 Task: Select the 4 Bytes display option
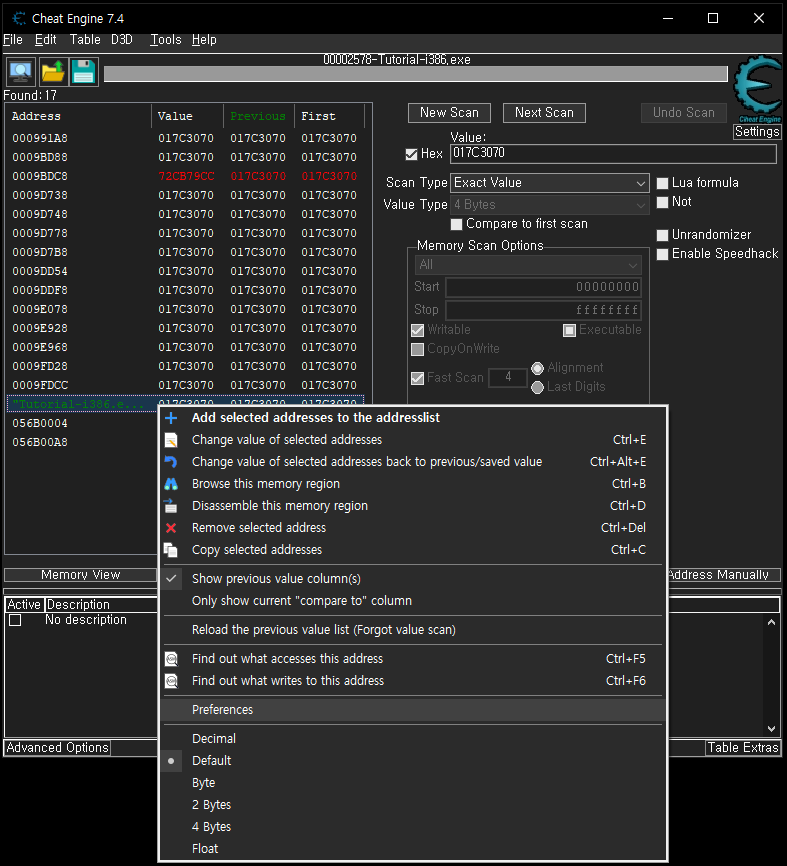pyautogui.click(x=413, y=827)
